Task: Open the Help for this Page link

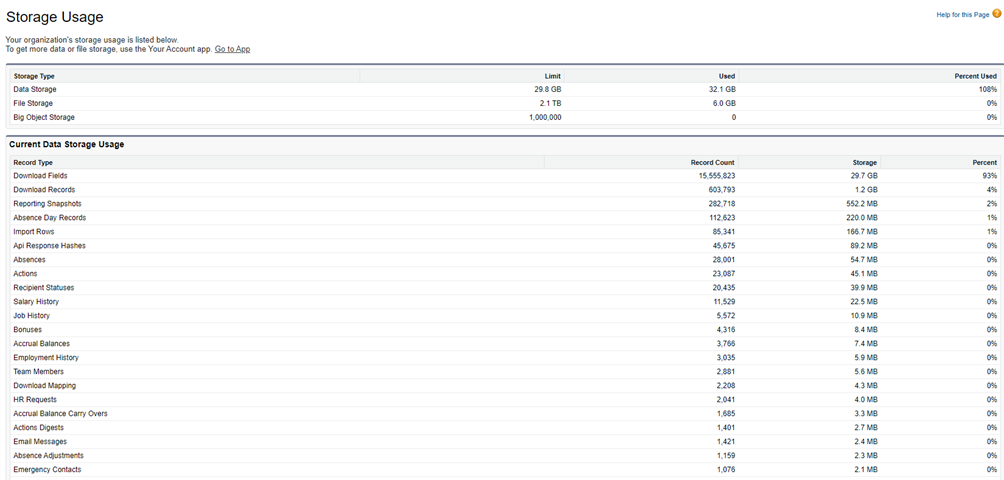Action: pyautogui.click(x=963, y=15)
